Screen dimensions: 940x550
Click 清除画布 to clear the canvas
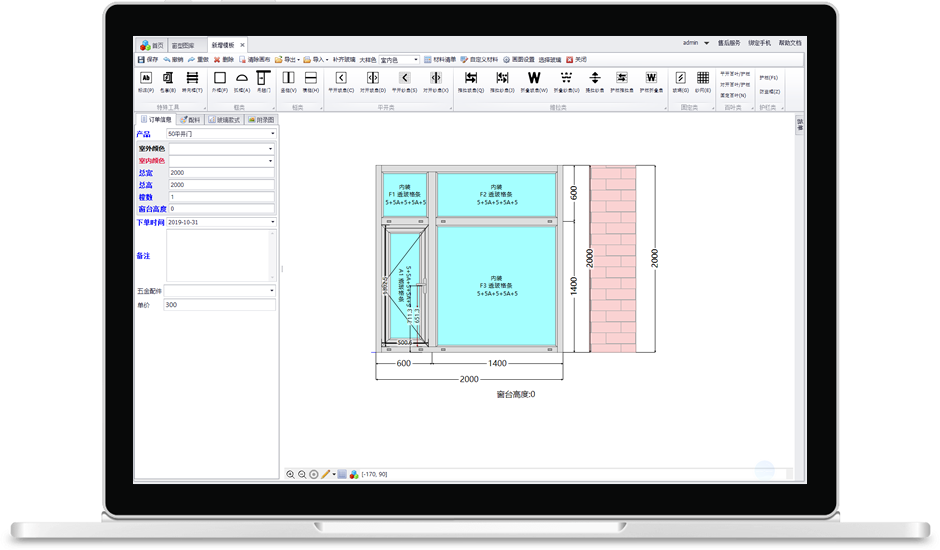254,60
